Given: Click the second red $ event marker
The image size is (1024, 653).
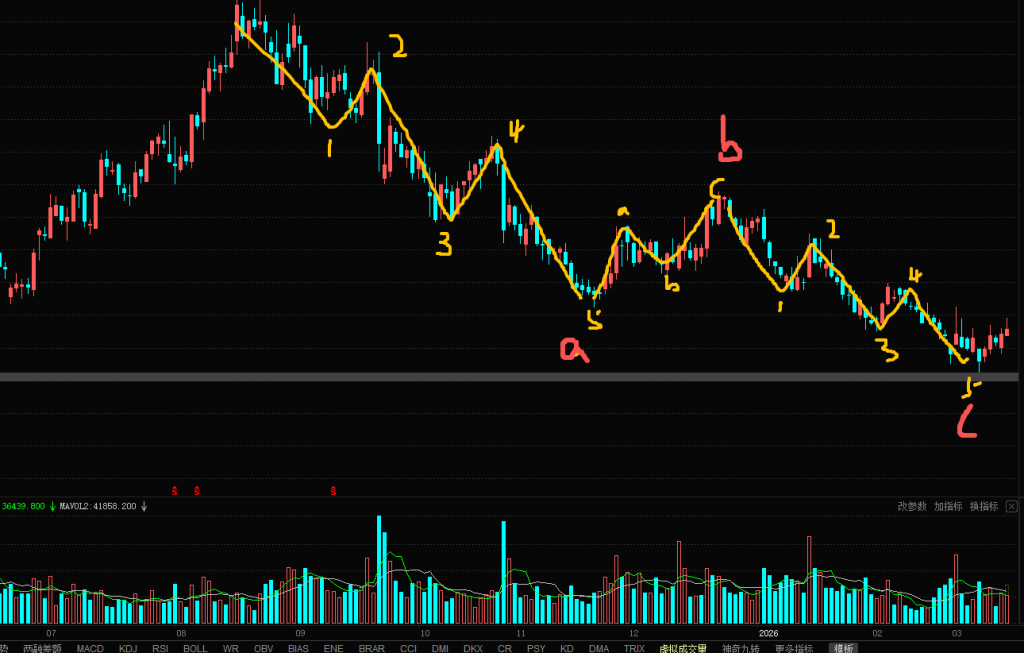Looking at the screenshot, I should 196,491.
